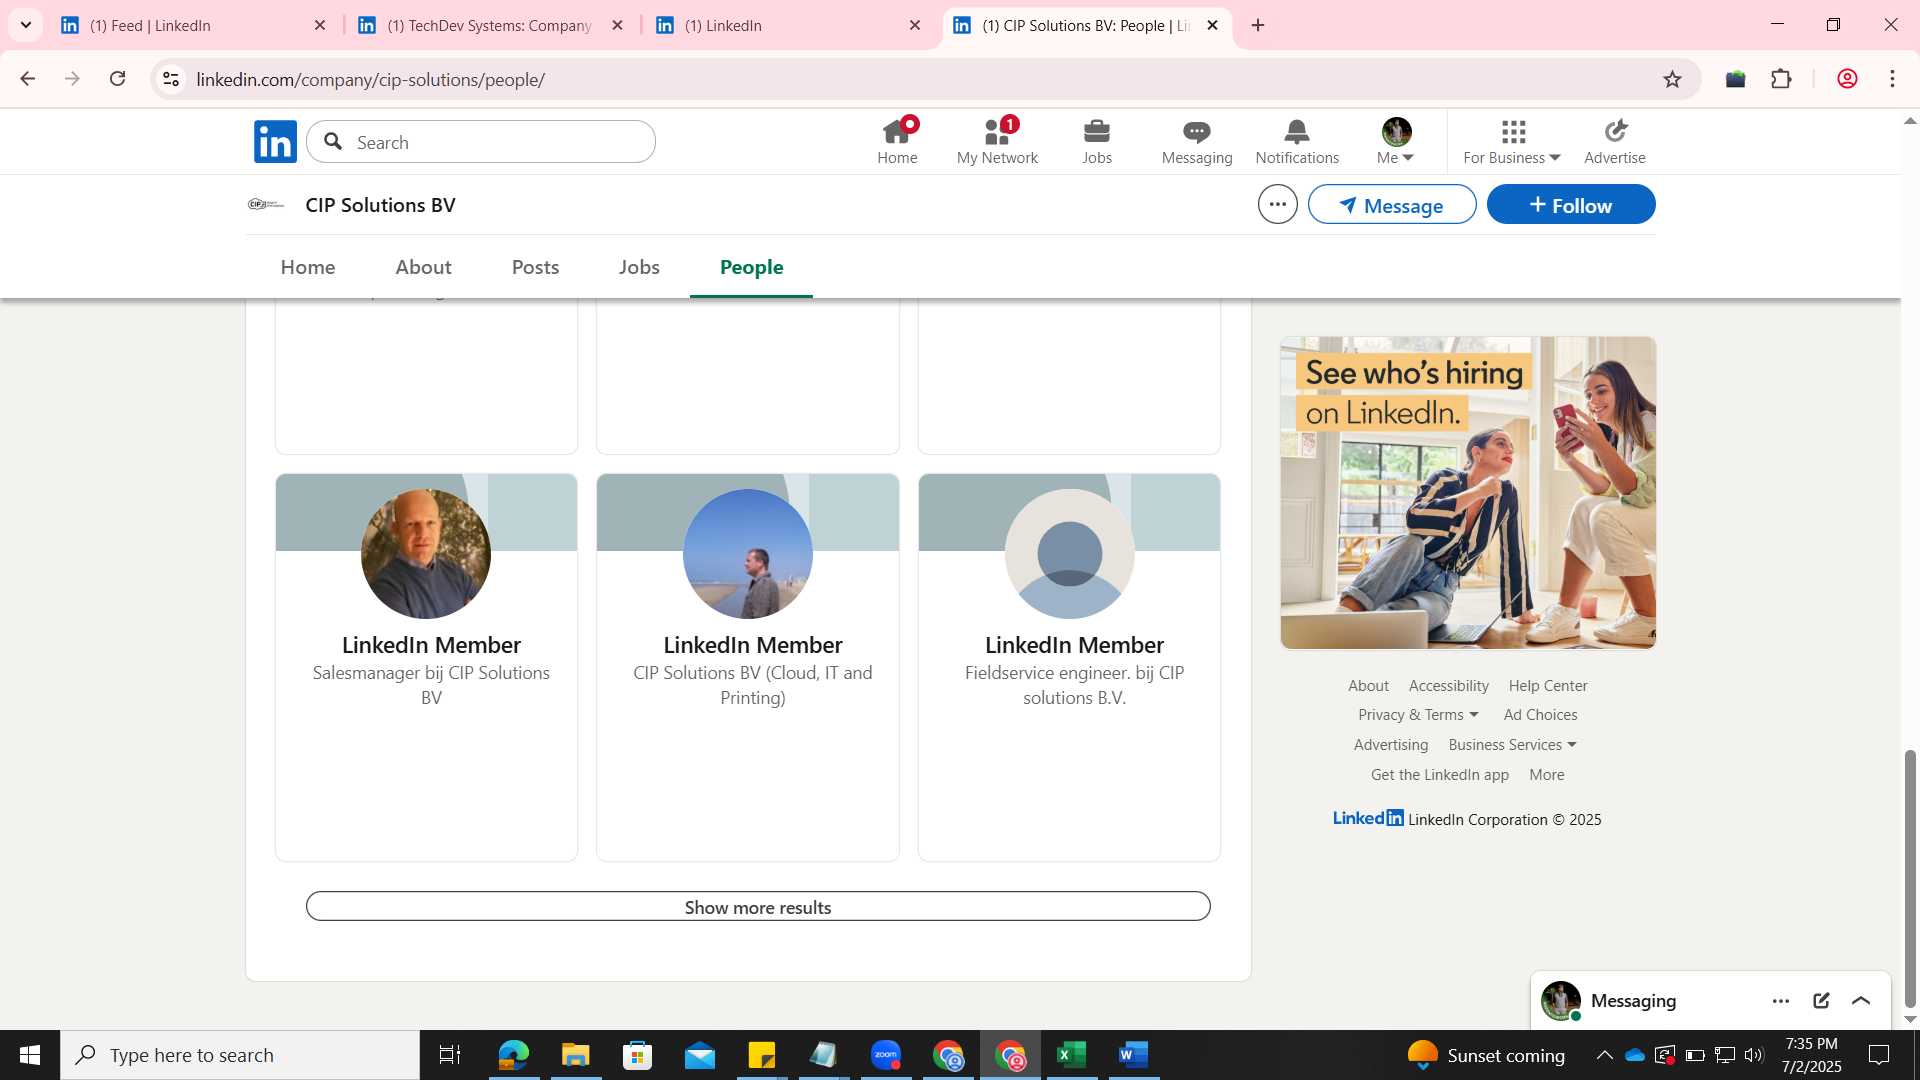Click See who's hiring ad image

(1468, 492)
